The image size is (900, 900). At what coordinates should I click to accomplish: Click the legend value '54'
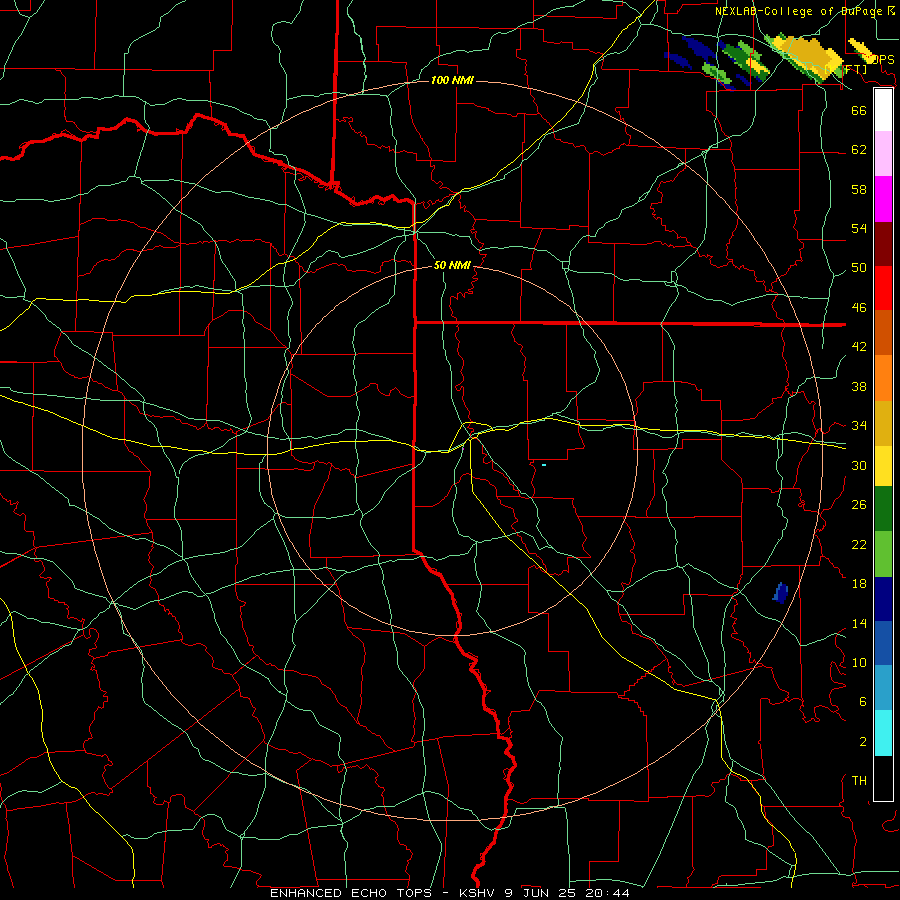point(859,228)
